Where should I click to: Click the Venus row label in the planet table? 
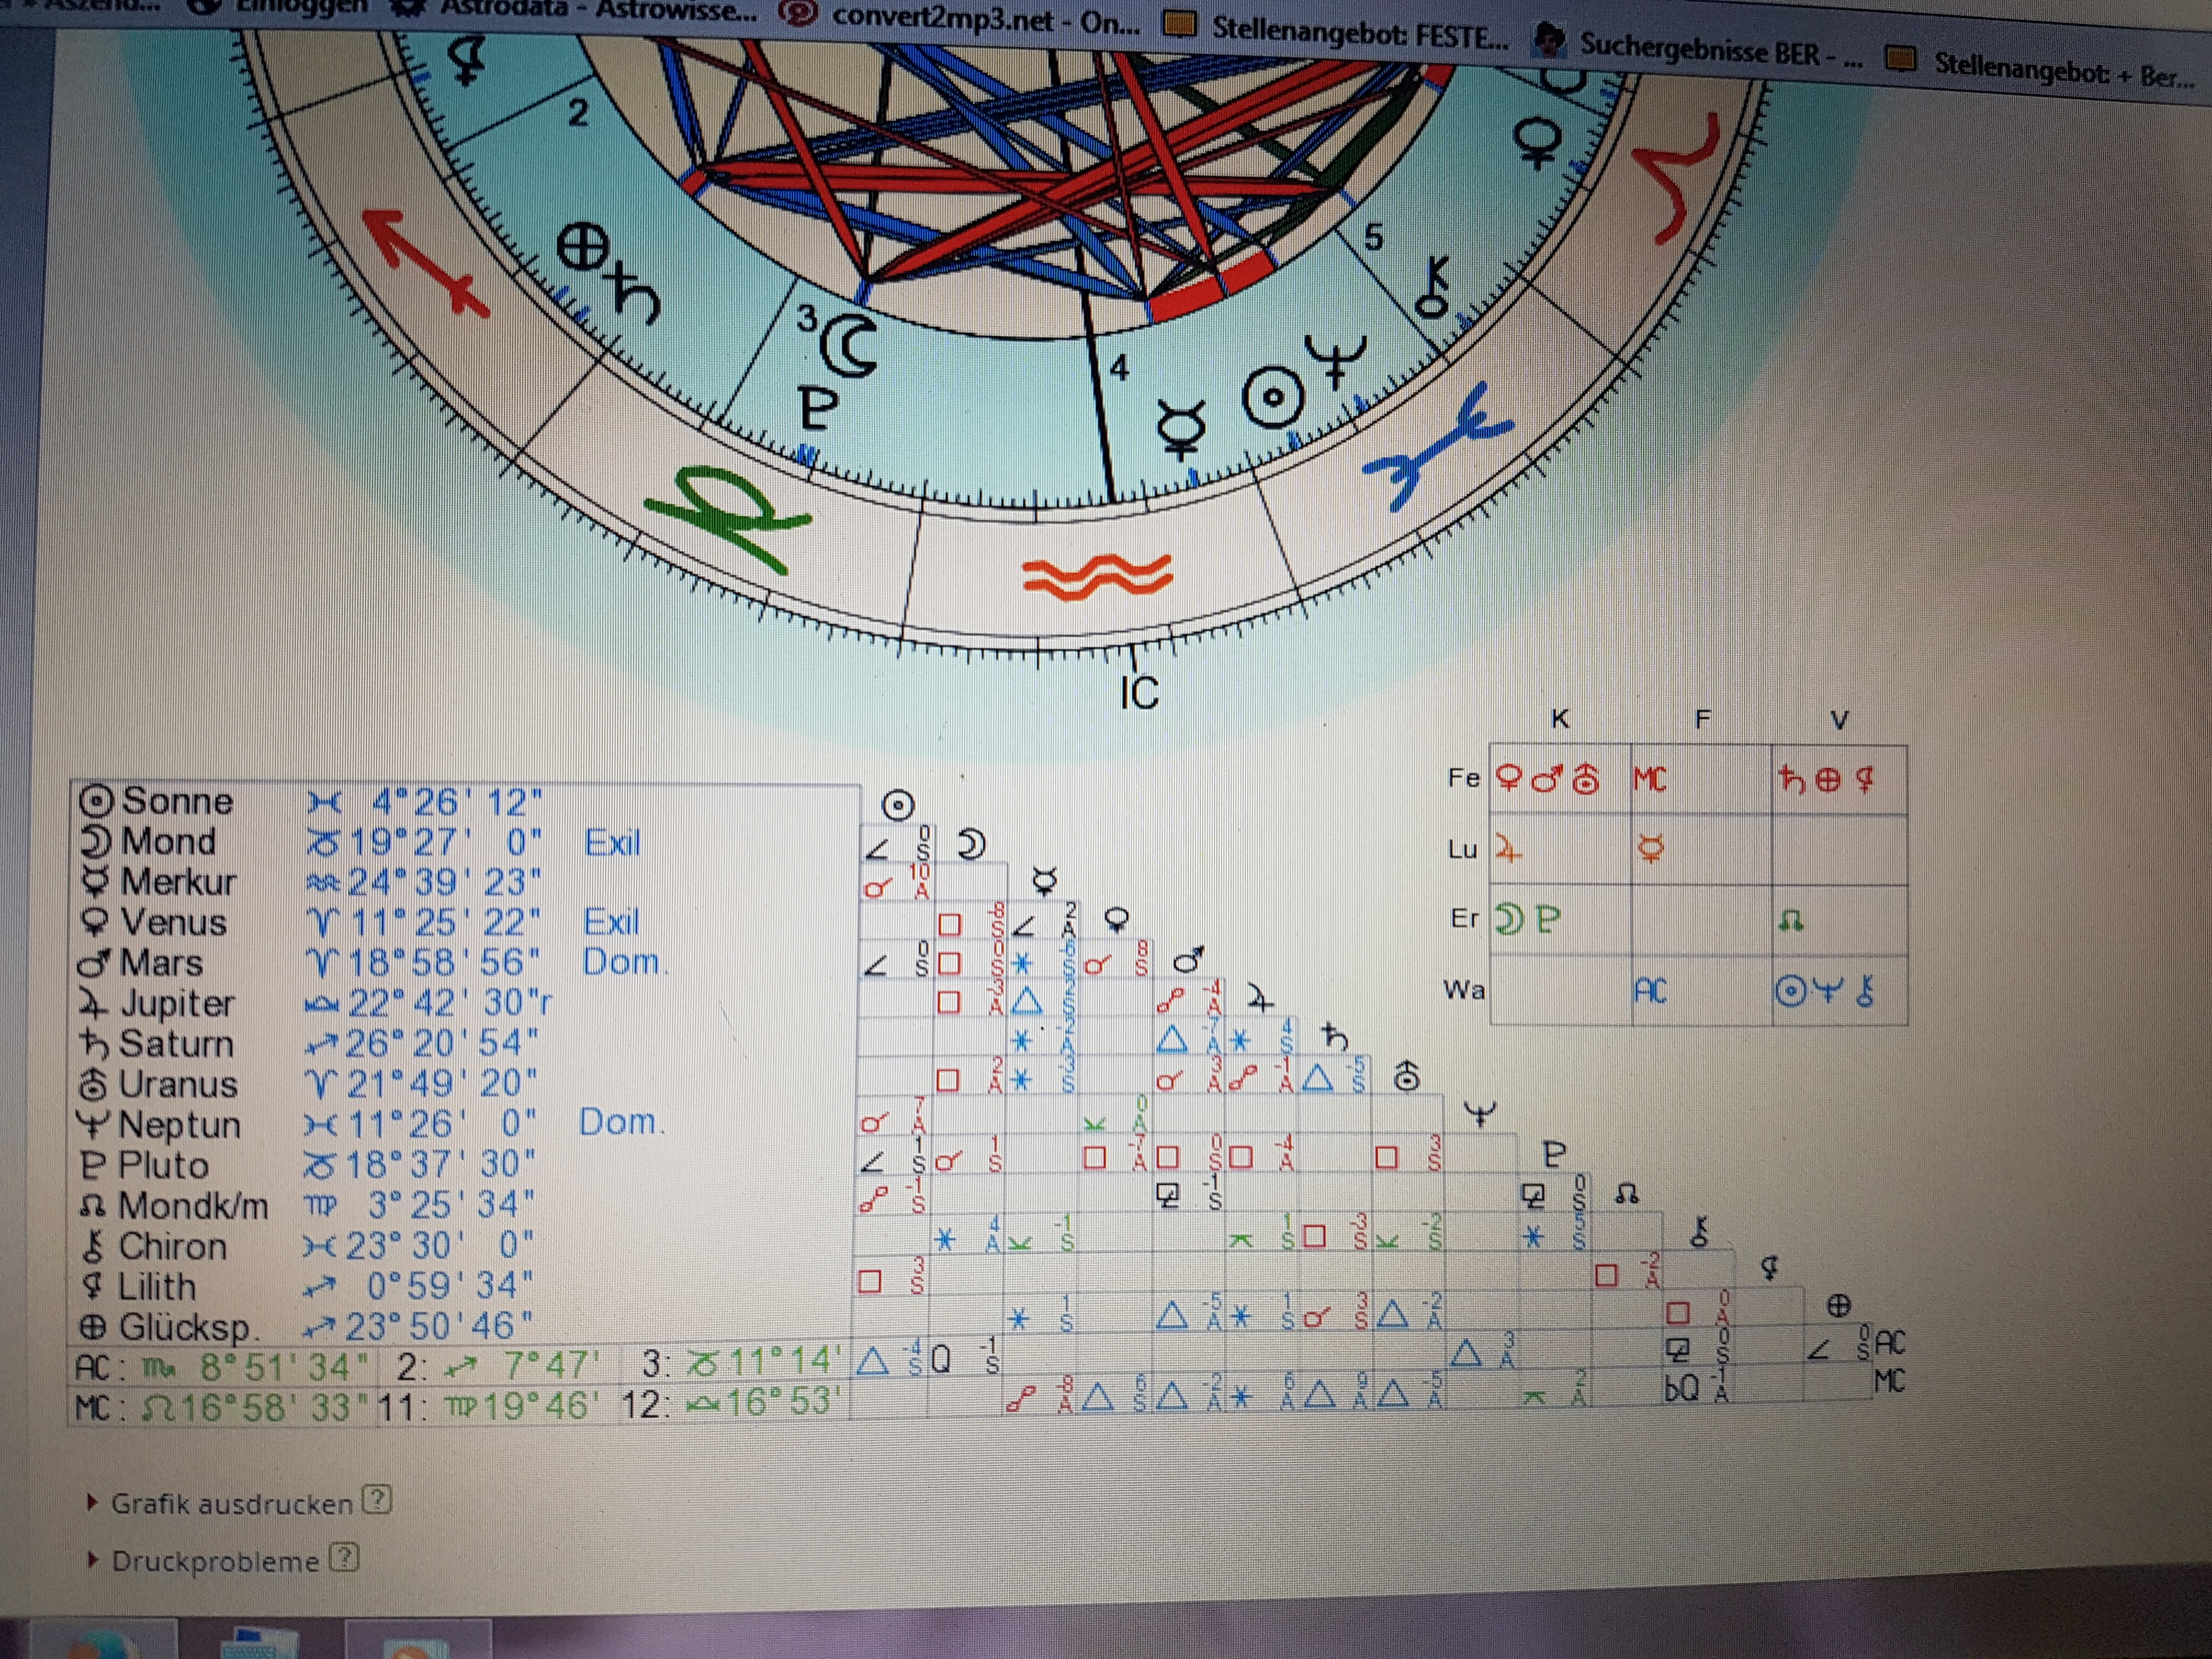(x=173, y=922)
